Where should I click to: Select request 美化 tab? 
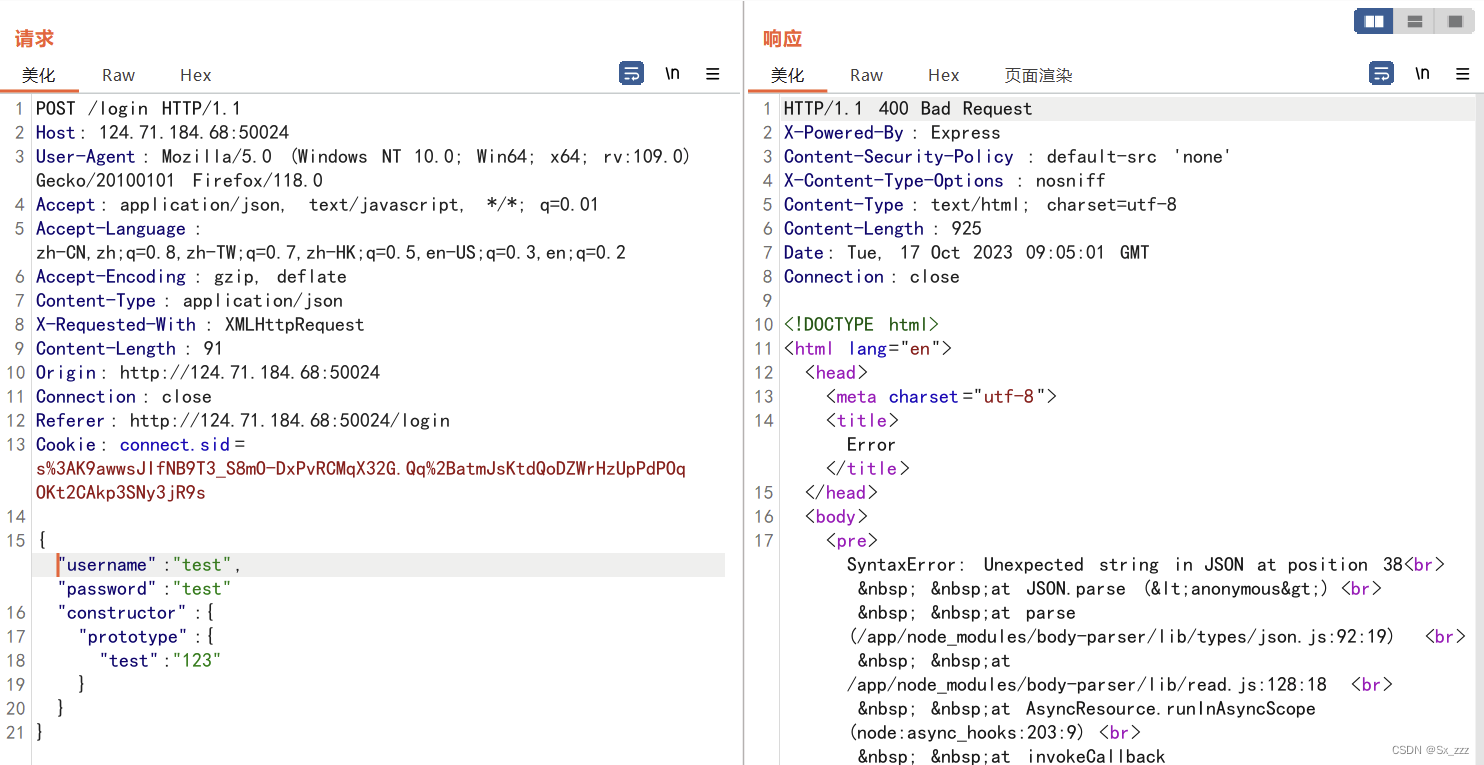(x=39, y=75)
